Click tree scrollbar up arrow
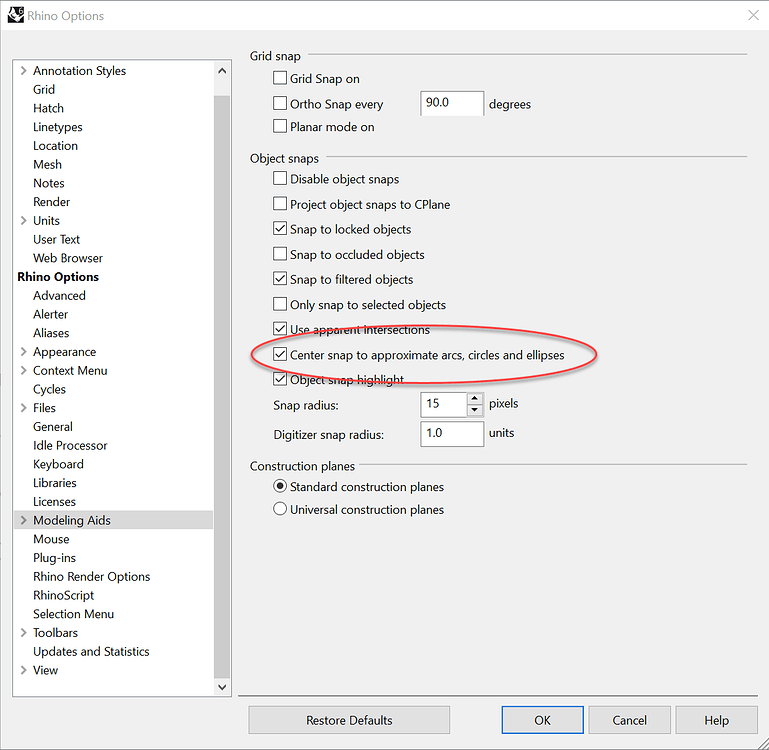 pos(222,71)
